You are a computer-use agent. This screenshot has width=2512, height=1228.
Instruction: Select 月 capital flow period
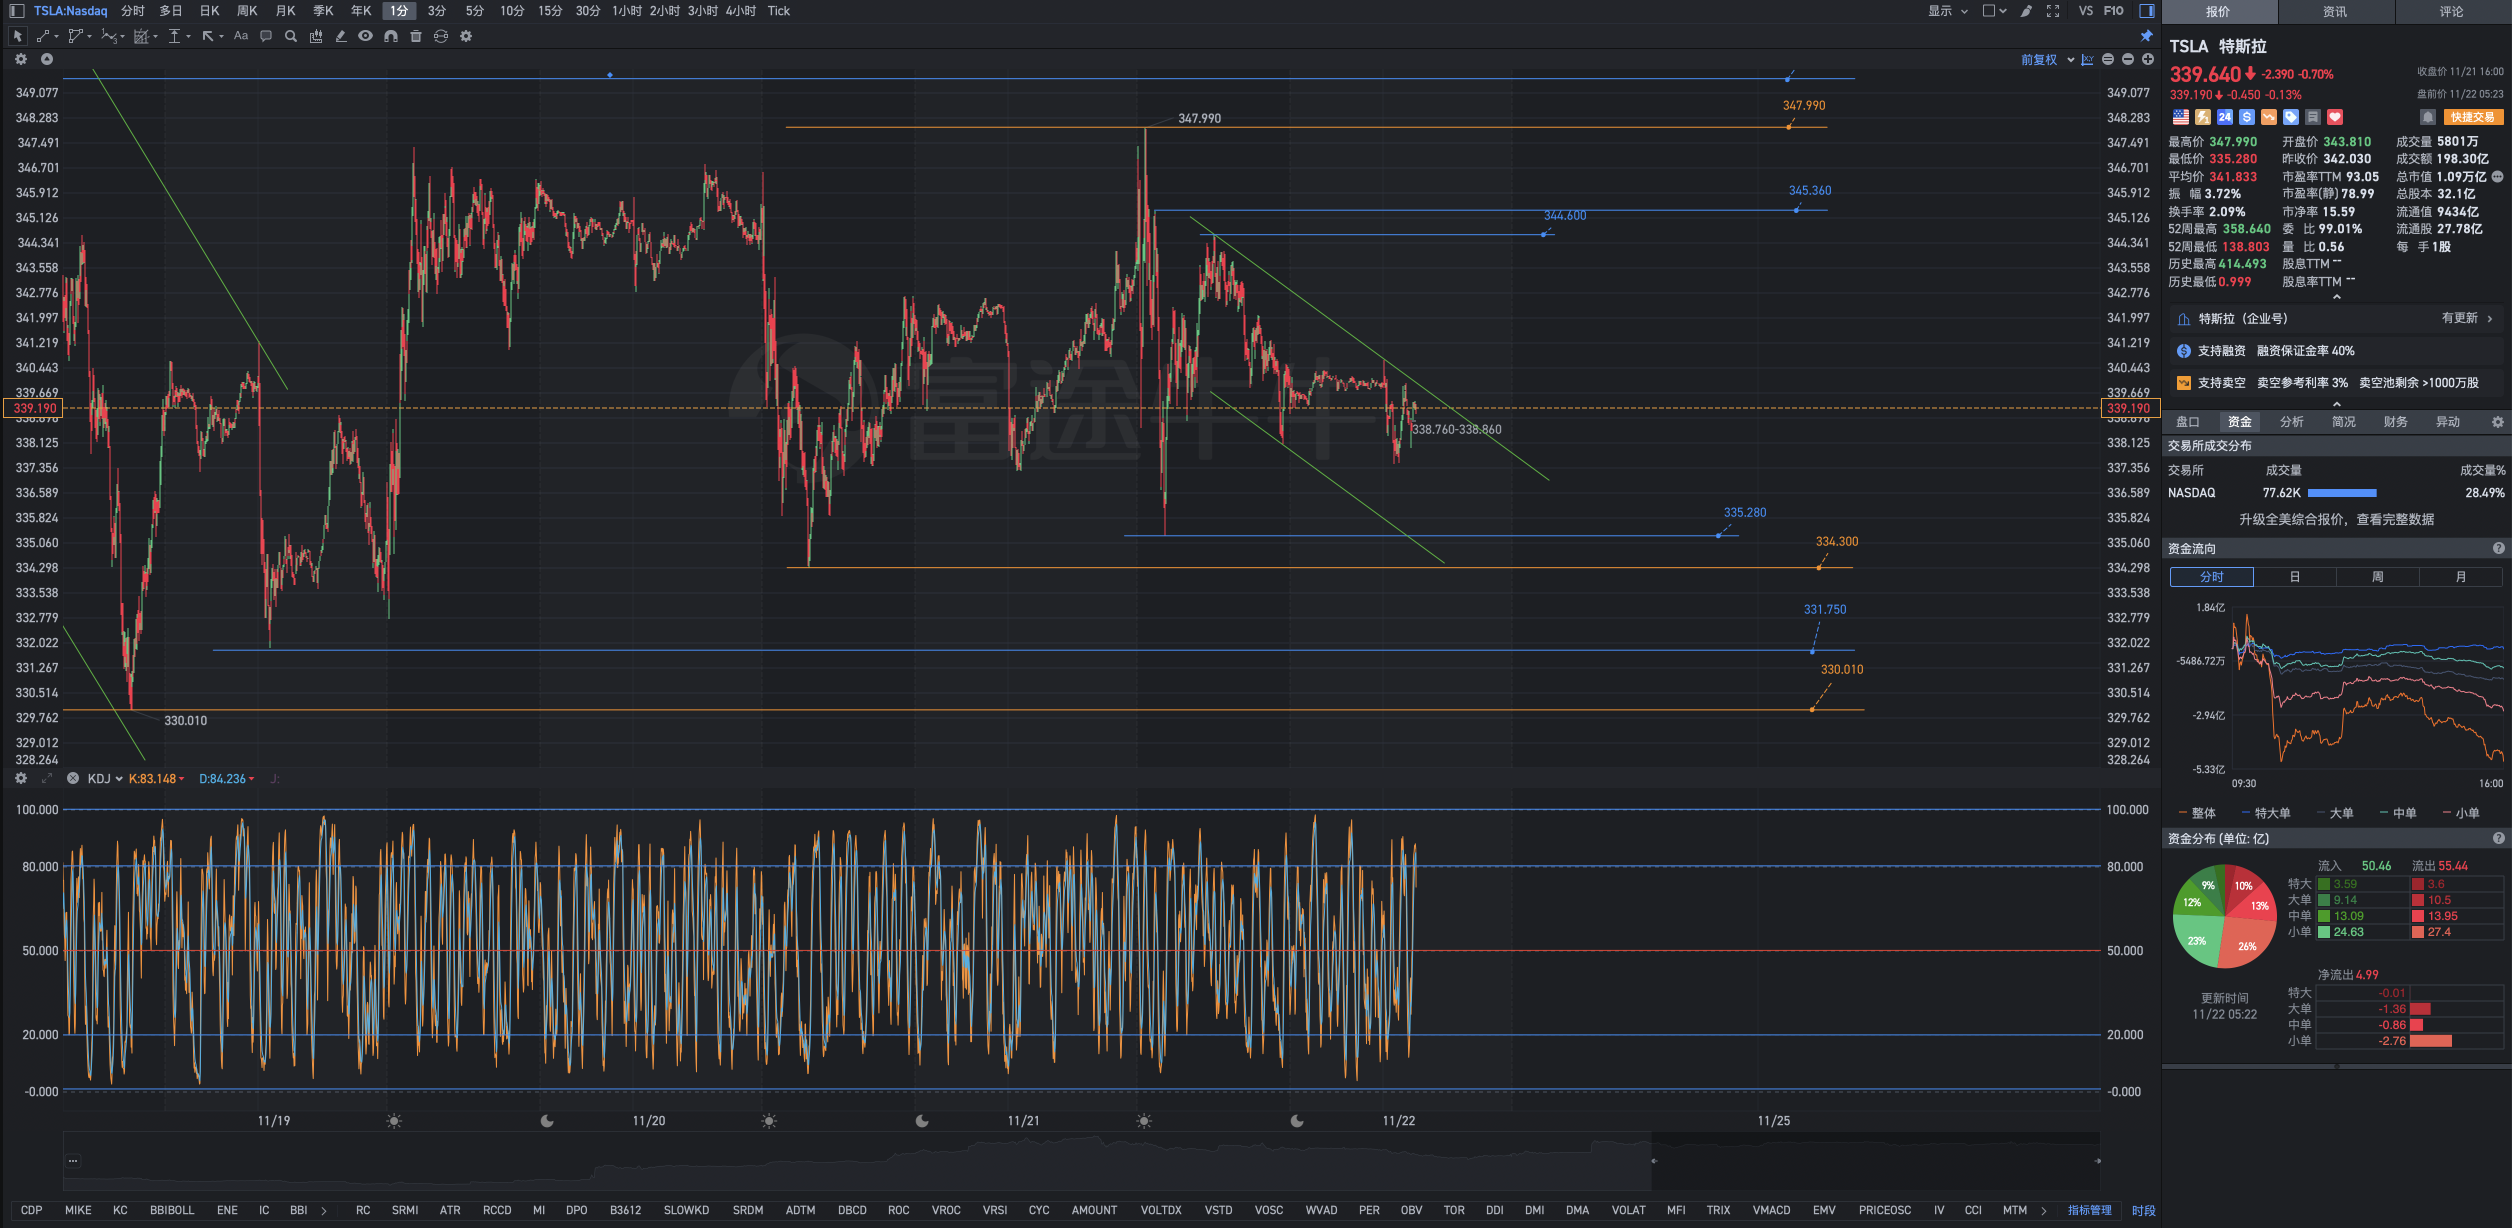coord(2461,577)
